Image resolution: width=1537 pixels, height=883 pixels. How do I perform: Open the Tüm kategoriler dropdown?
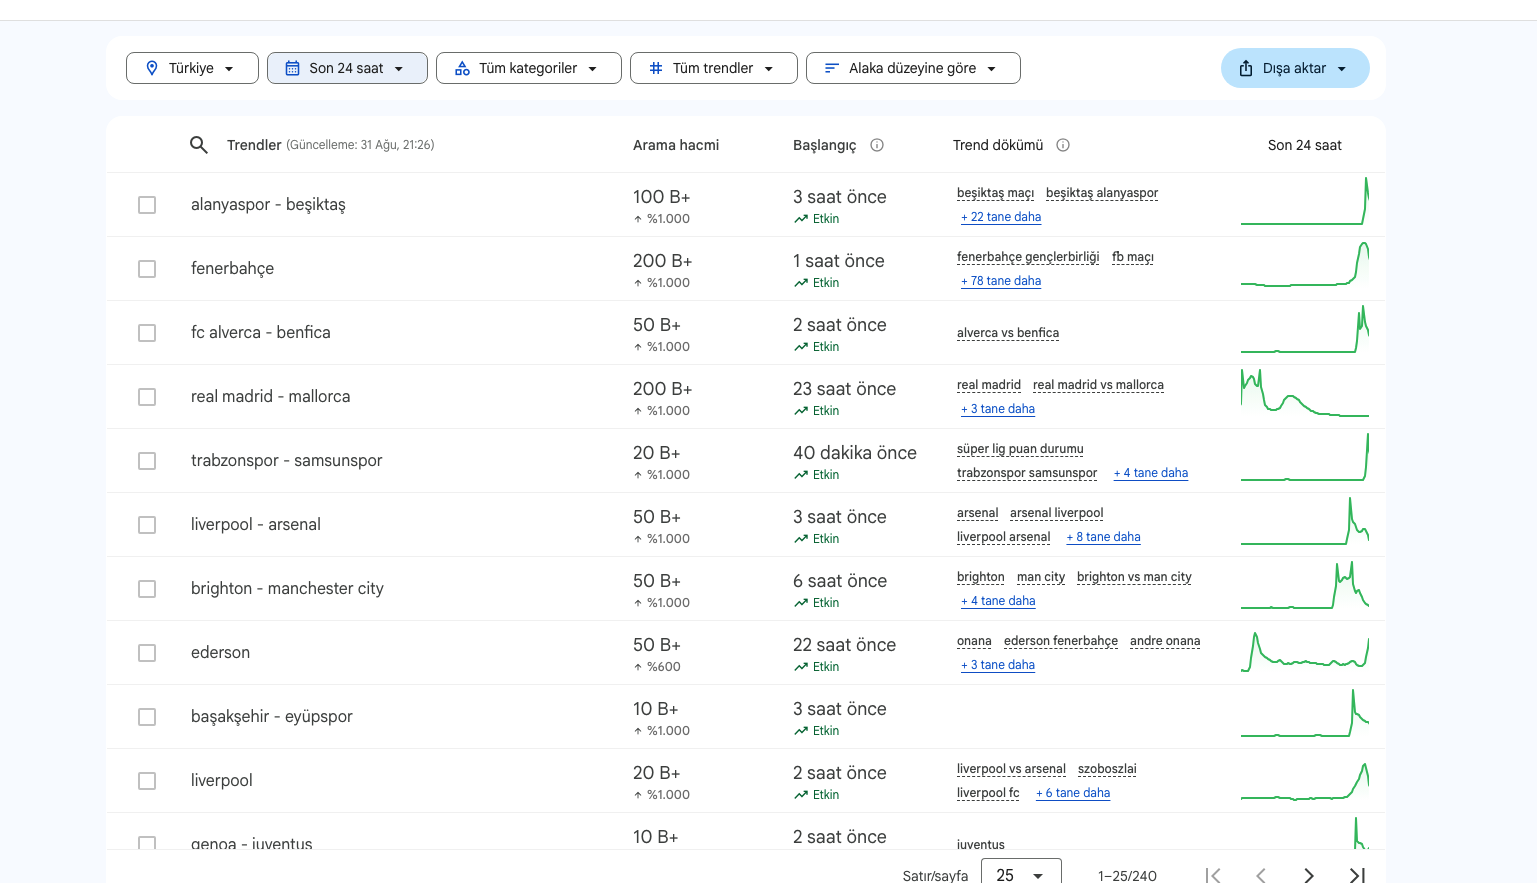point(529,68)
